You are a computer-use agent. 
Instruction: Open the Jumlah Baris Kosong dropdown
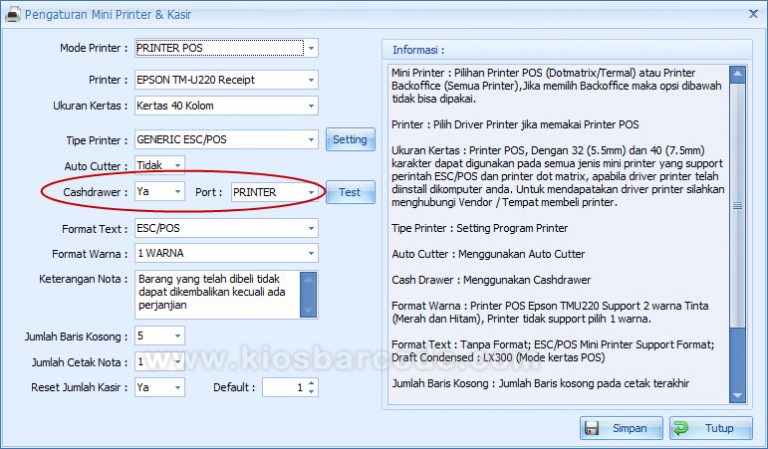point(178,336)
